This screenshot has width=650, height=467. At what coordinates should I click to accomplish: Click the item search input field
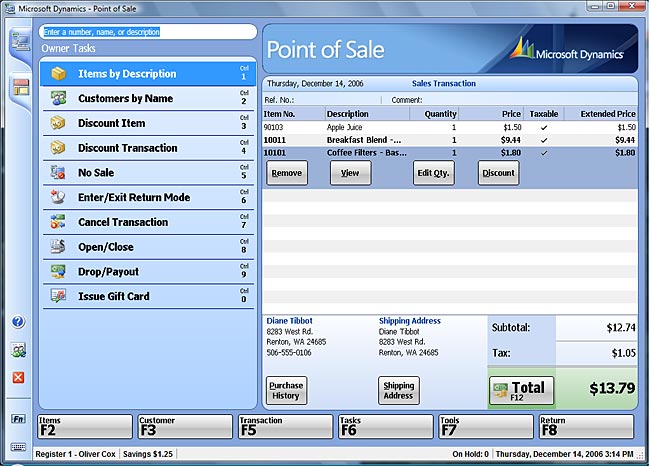148,32
